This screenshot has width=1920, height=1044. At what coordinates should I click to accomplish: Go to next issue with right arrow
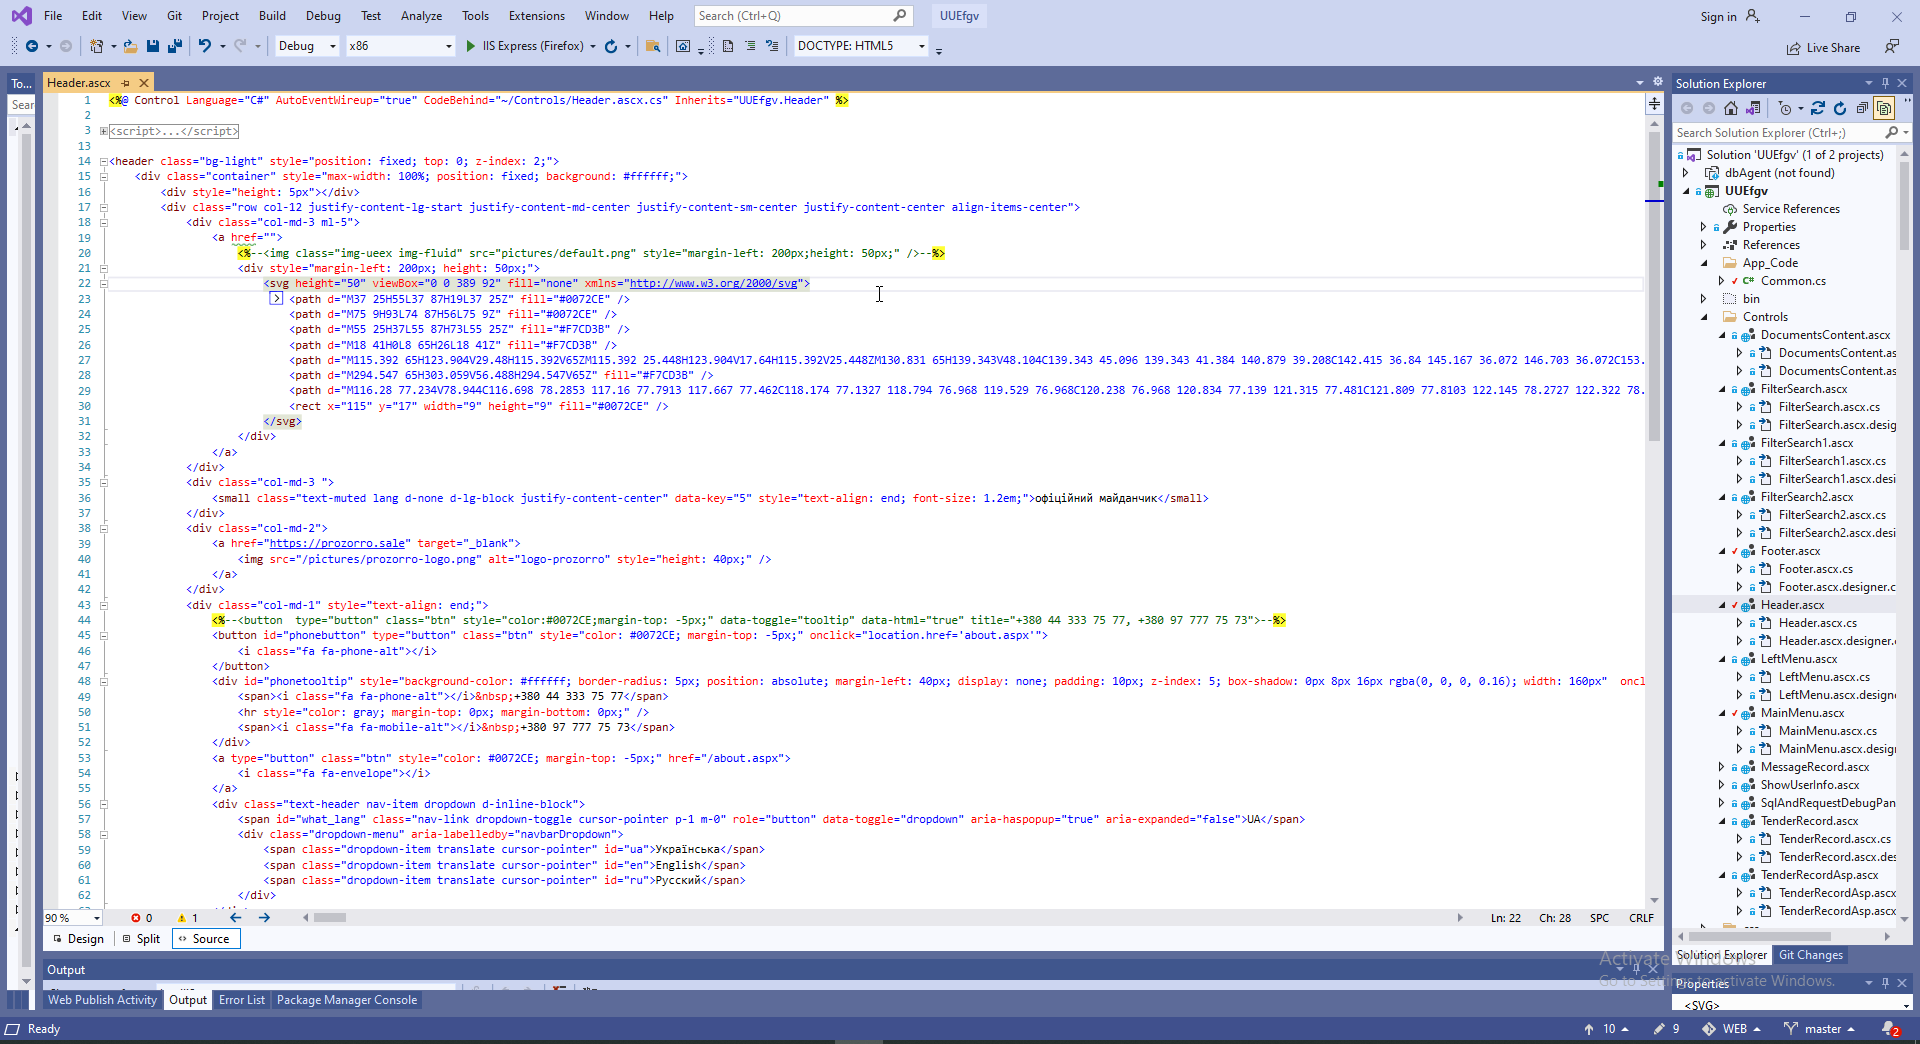(264, 918)
